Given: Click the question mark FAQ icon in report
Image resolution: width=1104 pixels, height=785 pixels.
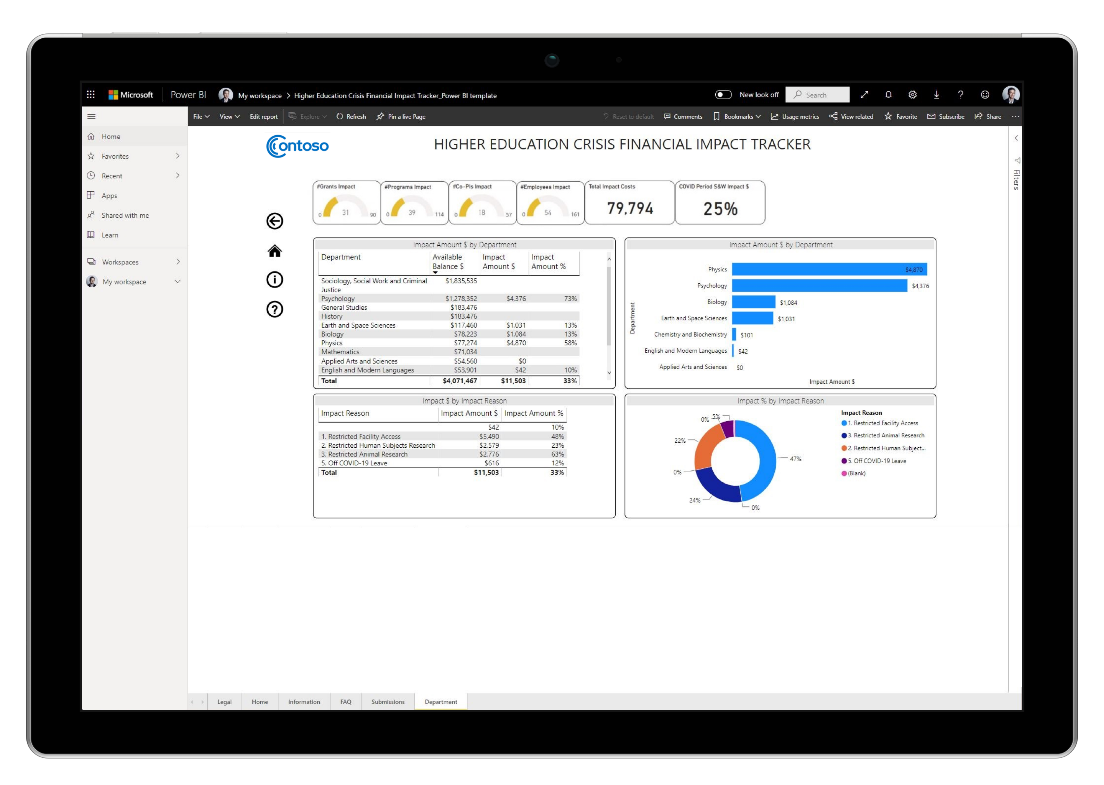Looking at the screenshot, I should (274, 309).
